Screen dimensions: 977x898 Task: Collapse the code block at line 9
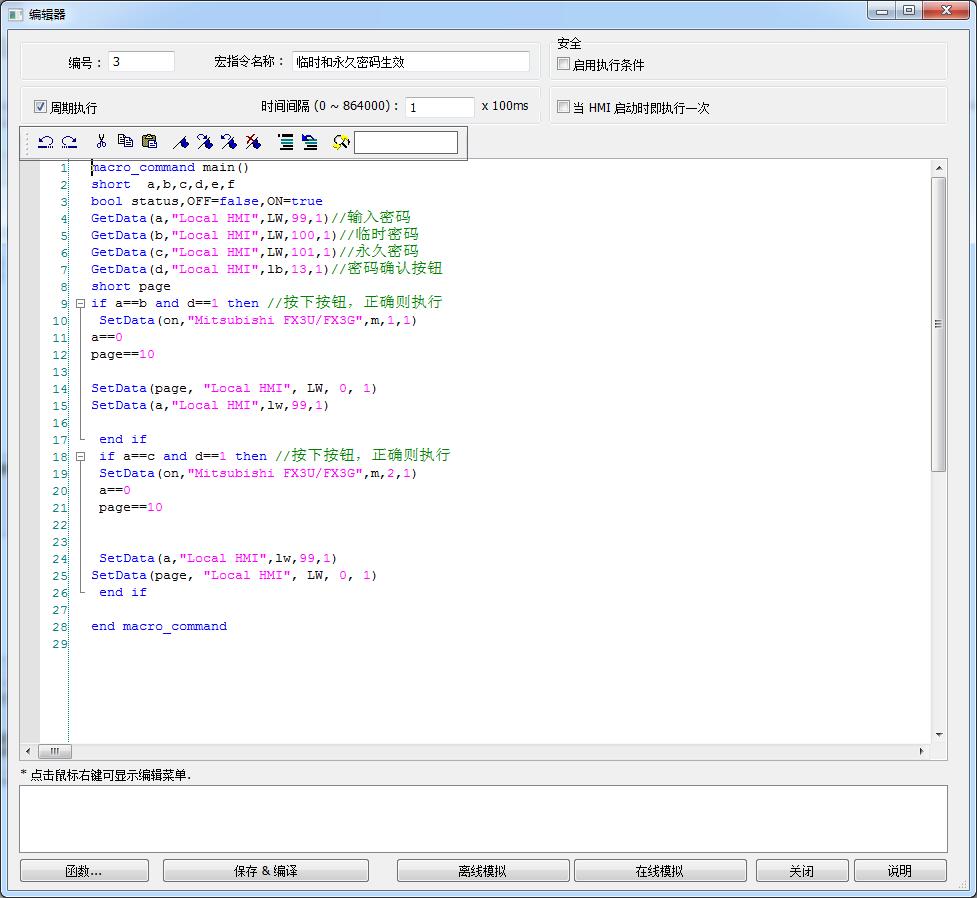point(80,303)
